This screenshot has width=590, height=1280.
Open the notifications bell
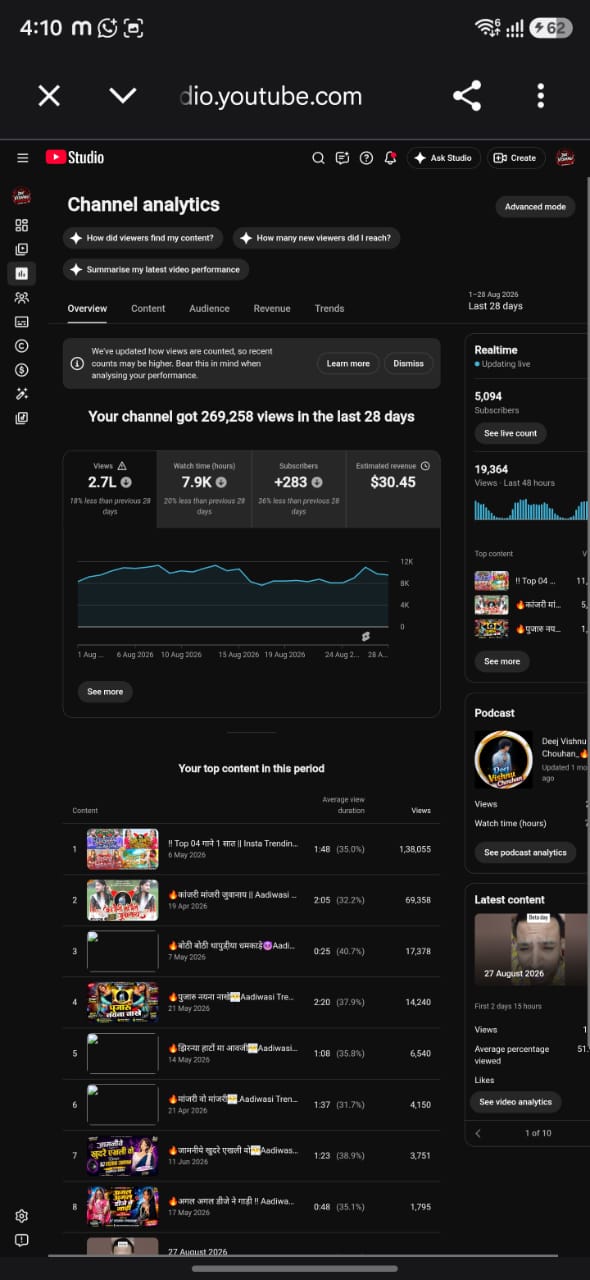coord(390,158)
